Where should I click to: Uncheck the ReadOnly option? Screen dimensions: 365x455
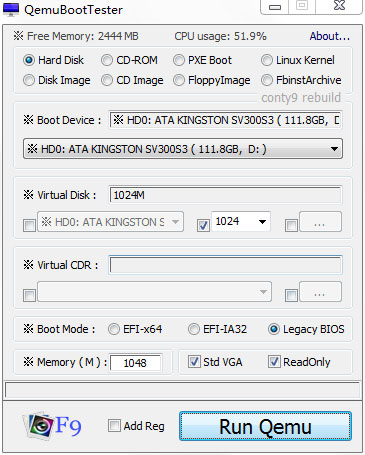pos(274,362)
